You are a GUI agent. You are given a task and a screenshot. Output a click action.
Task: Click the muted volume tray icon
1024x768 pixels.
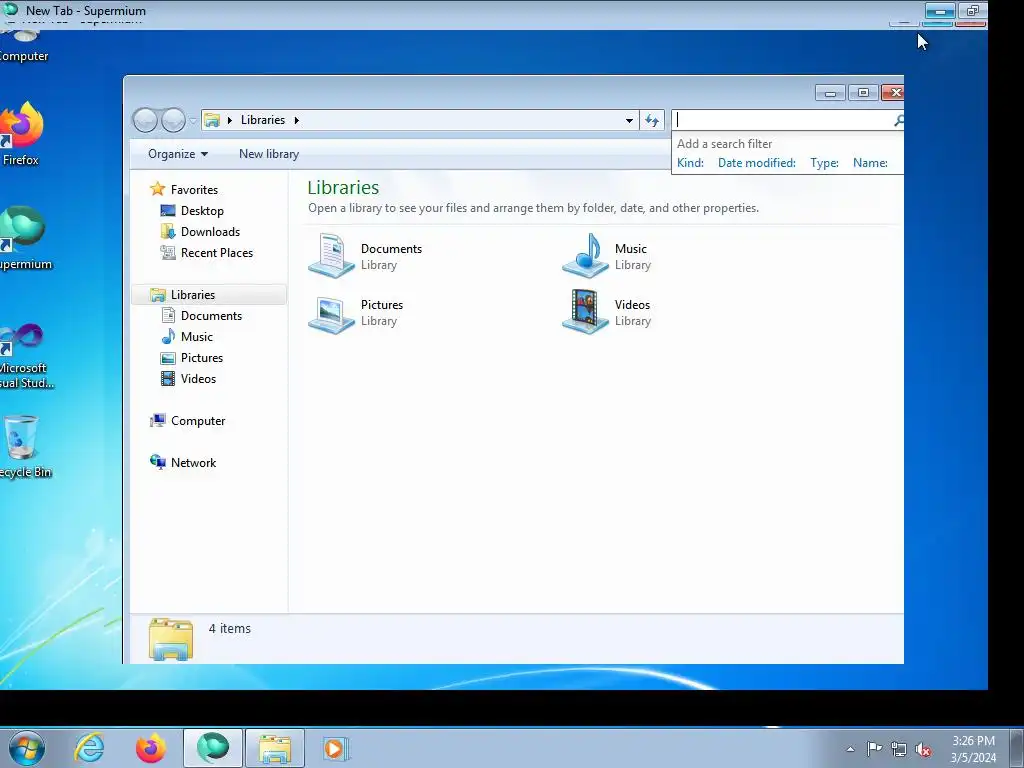tap(923, 749)
